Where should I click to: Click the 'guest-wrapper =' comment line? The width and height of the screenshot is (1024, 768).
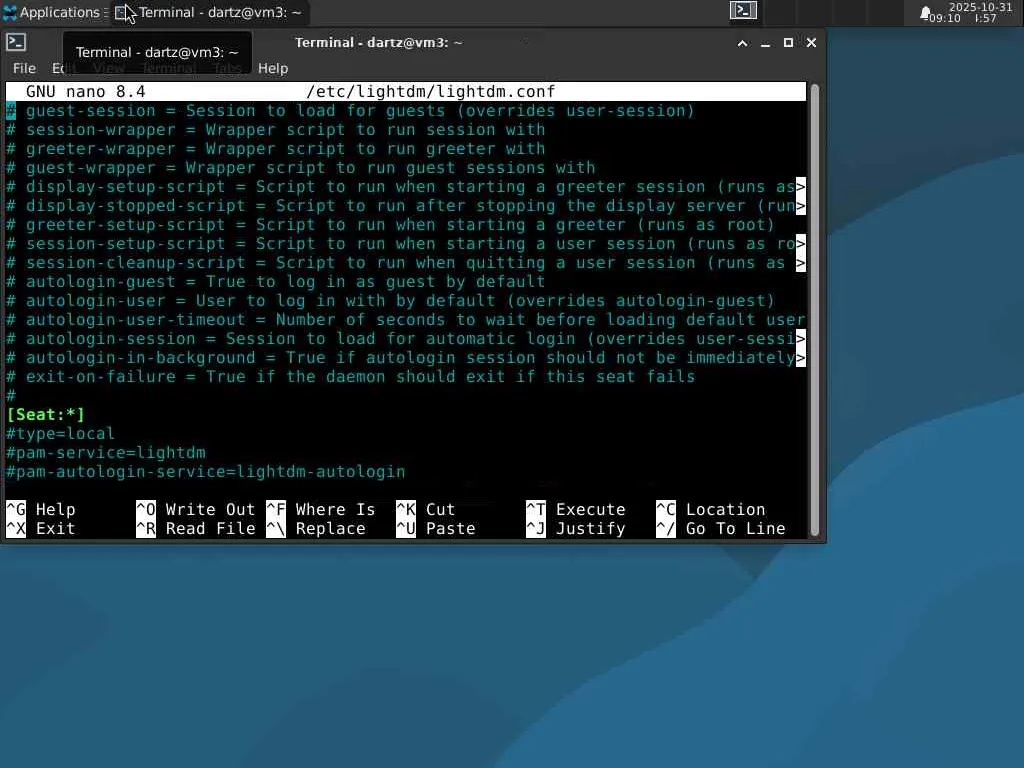(x=300, y=168)
